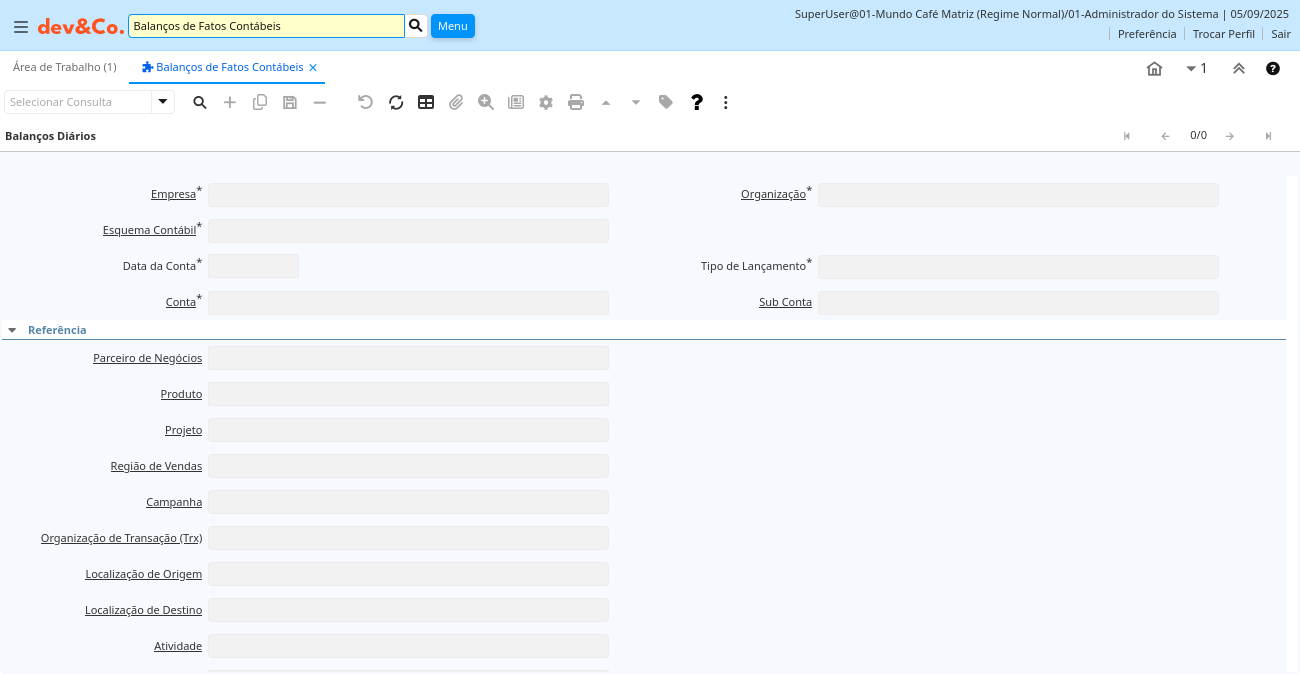
Task: Click the search magnifier next to the lookup box
Action: pyautogui.click(x=416, y=26)
